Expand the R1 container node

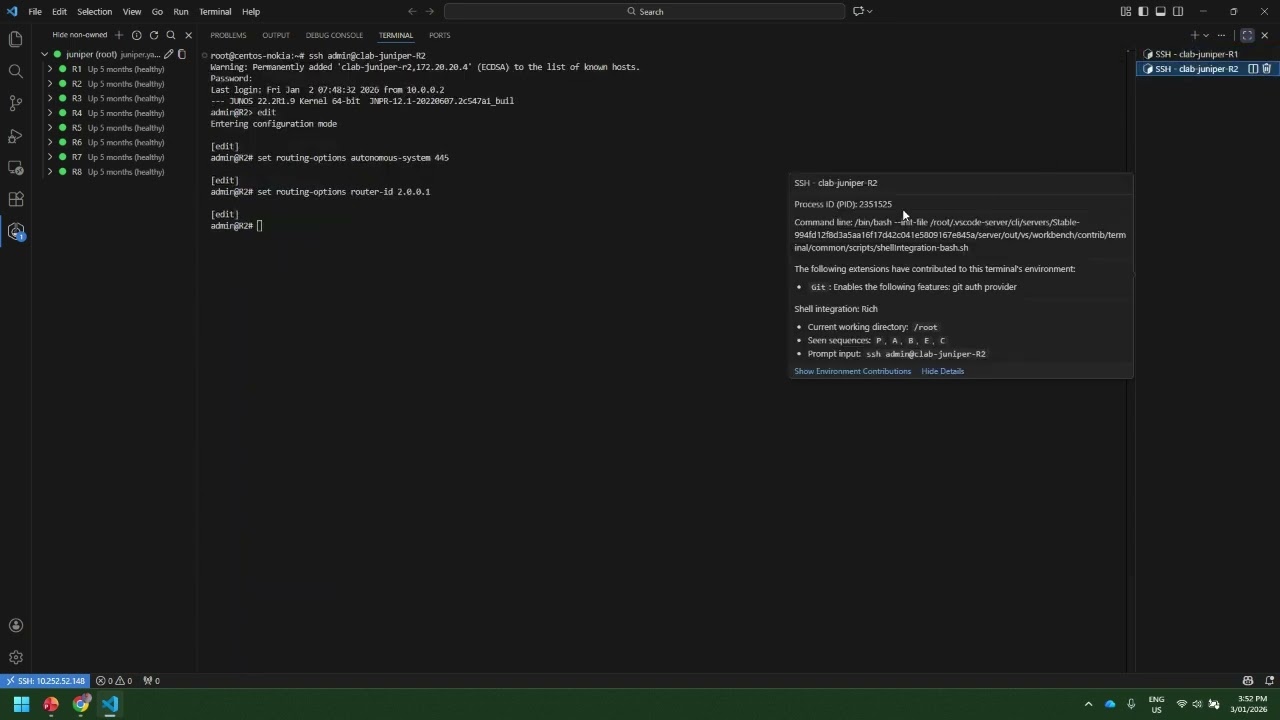click(50, 69)
